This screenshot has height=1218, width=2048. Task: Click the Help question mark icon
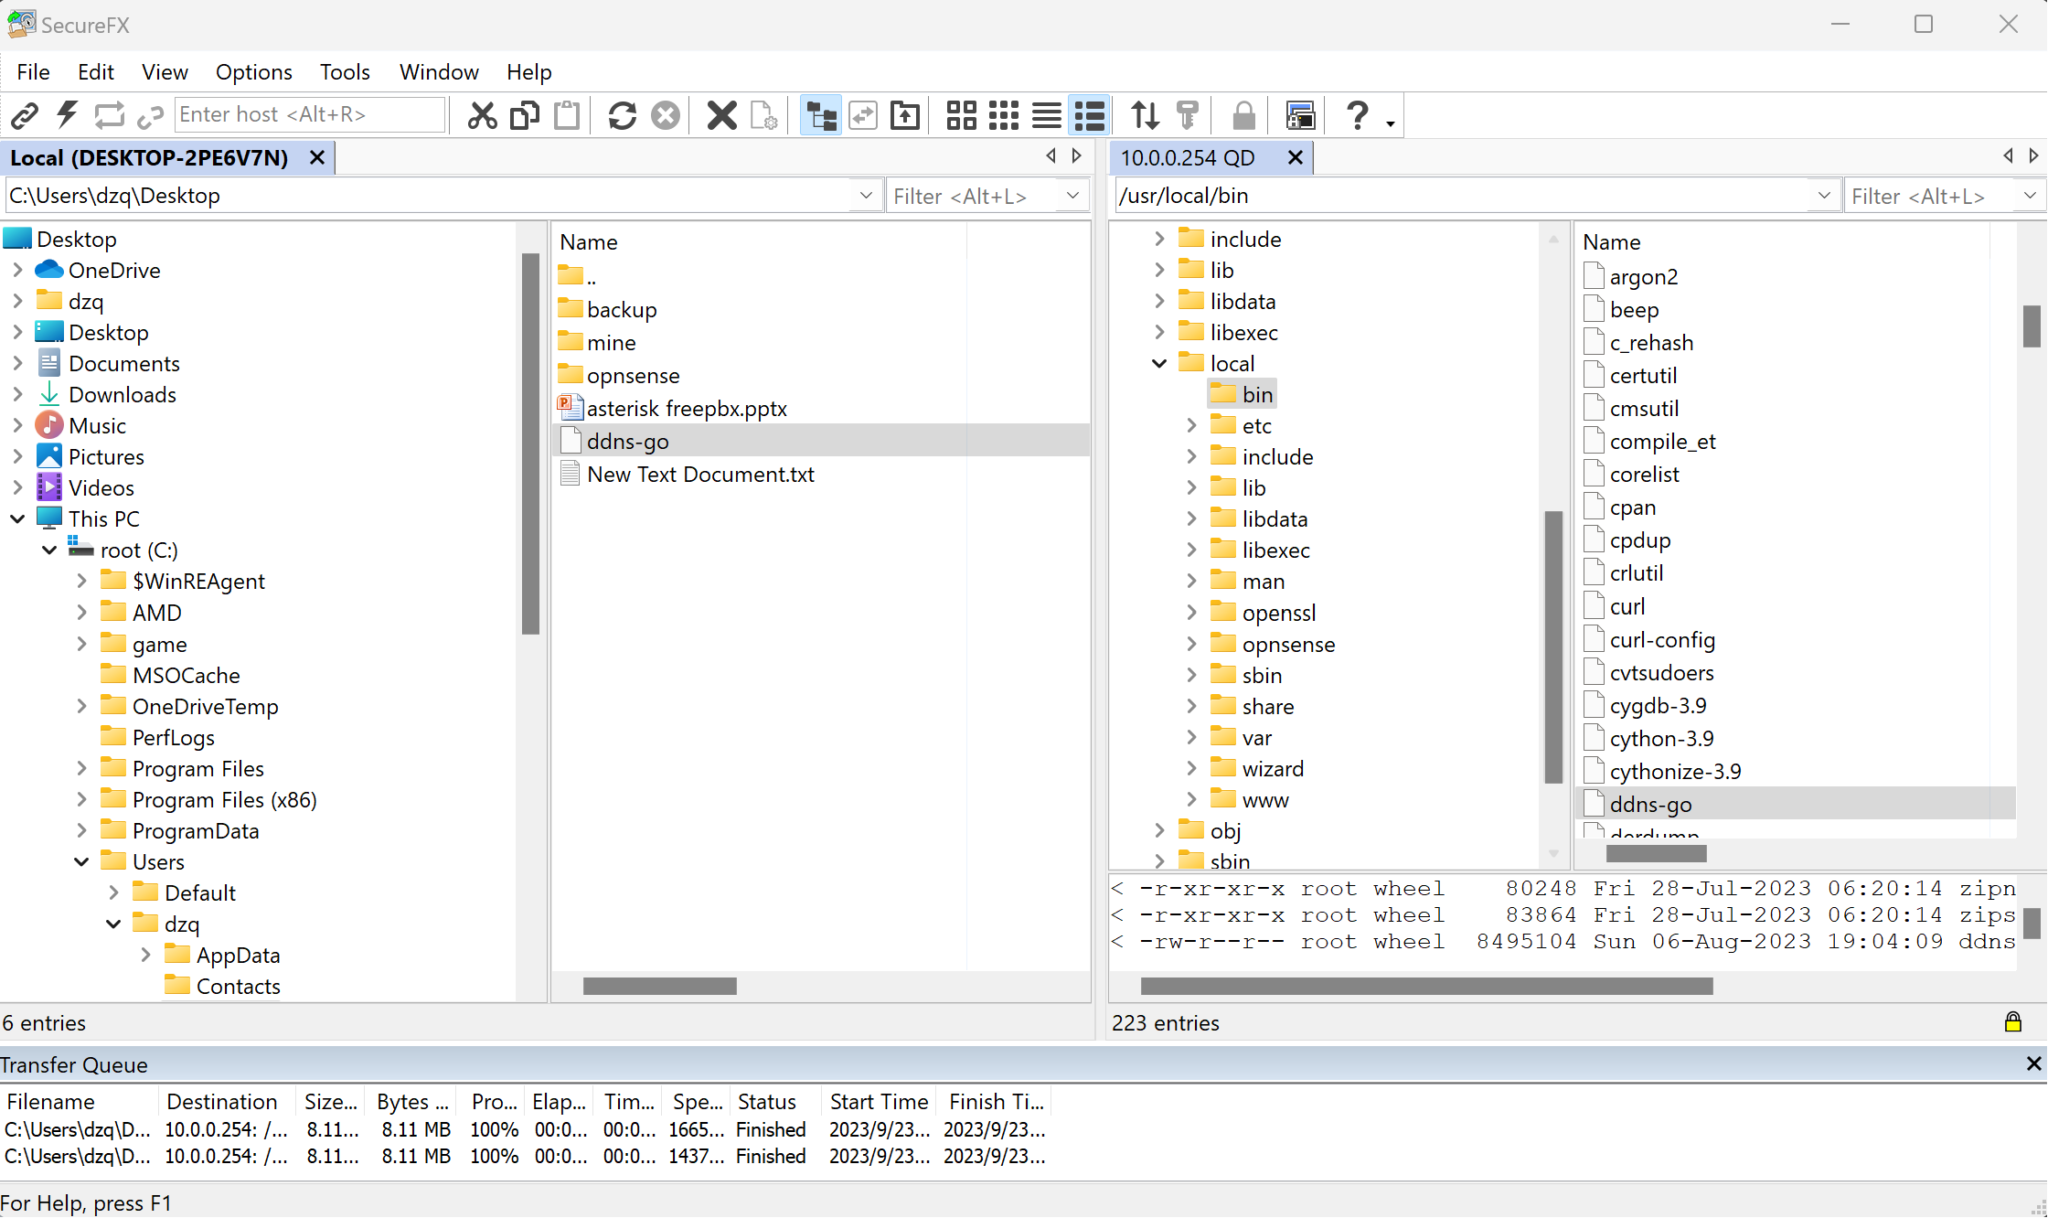pyautogui.click(x=1356, y=116)
